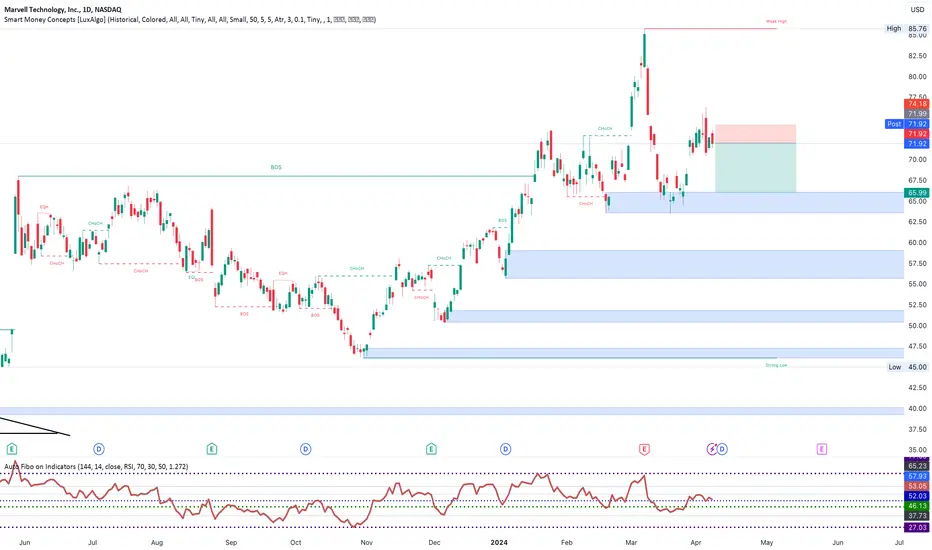The width and height of the screenshot is (932, 550).
Task: Click the green 65.99 target price label
Action: [x=917, y=193]
